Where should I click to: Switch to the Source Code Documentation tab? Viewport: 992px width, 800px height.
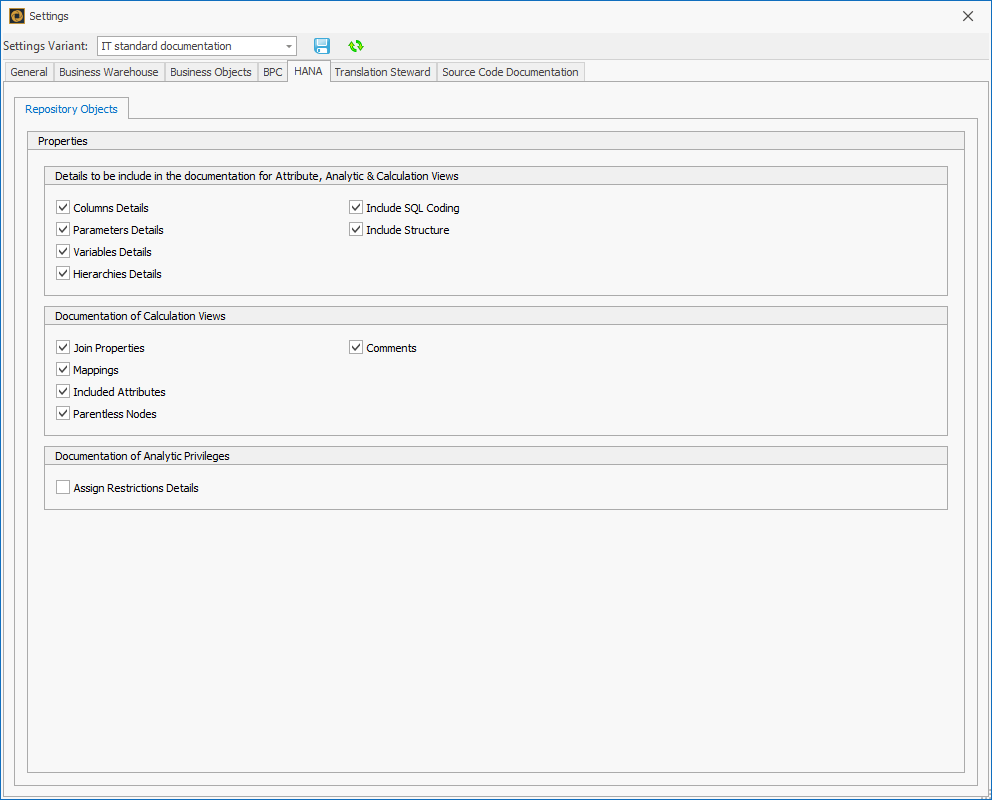click(510, 71)
